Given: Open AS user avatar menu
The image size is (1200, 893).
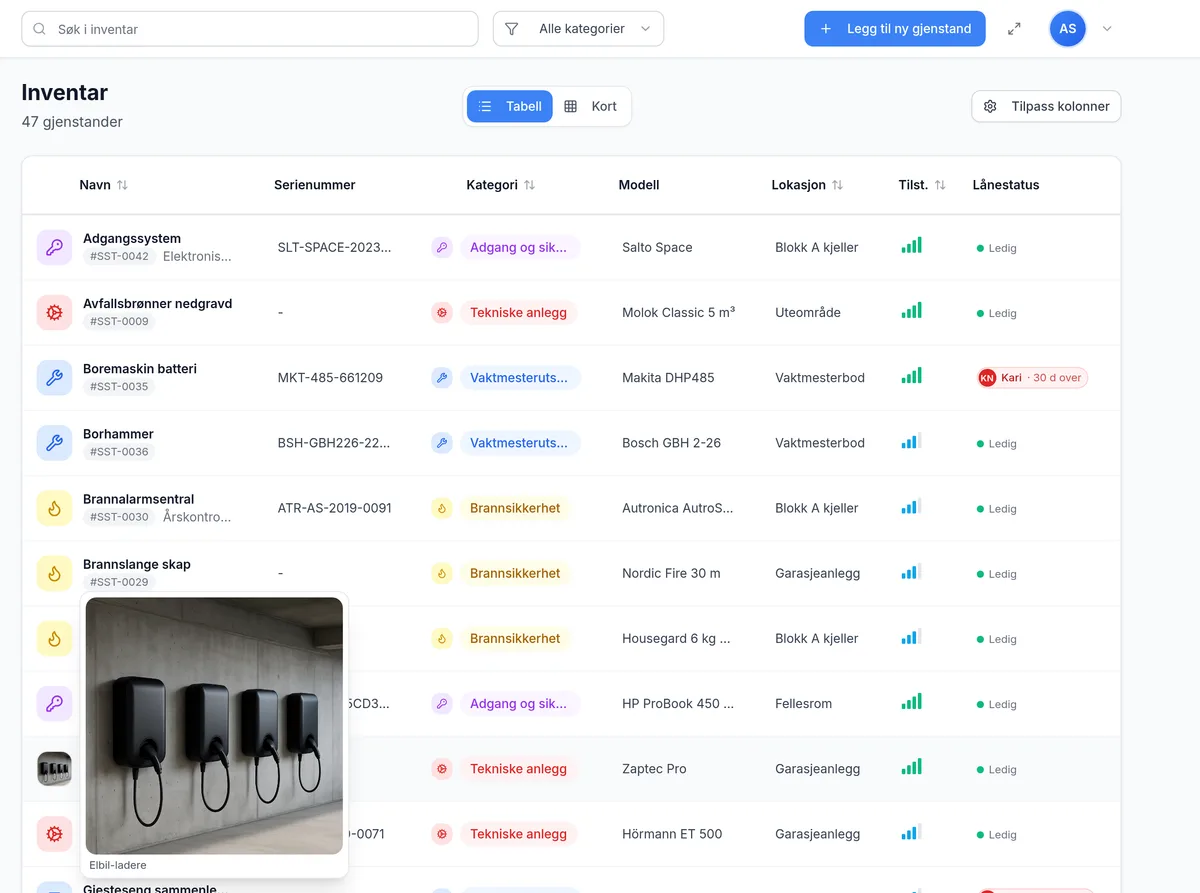Looking at the screenshot, I should pyautogui.click(x=1068, y=29).
